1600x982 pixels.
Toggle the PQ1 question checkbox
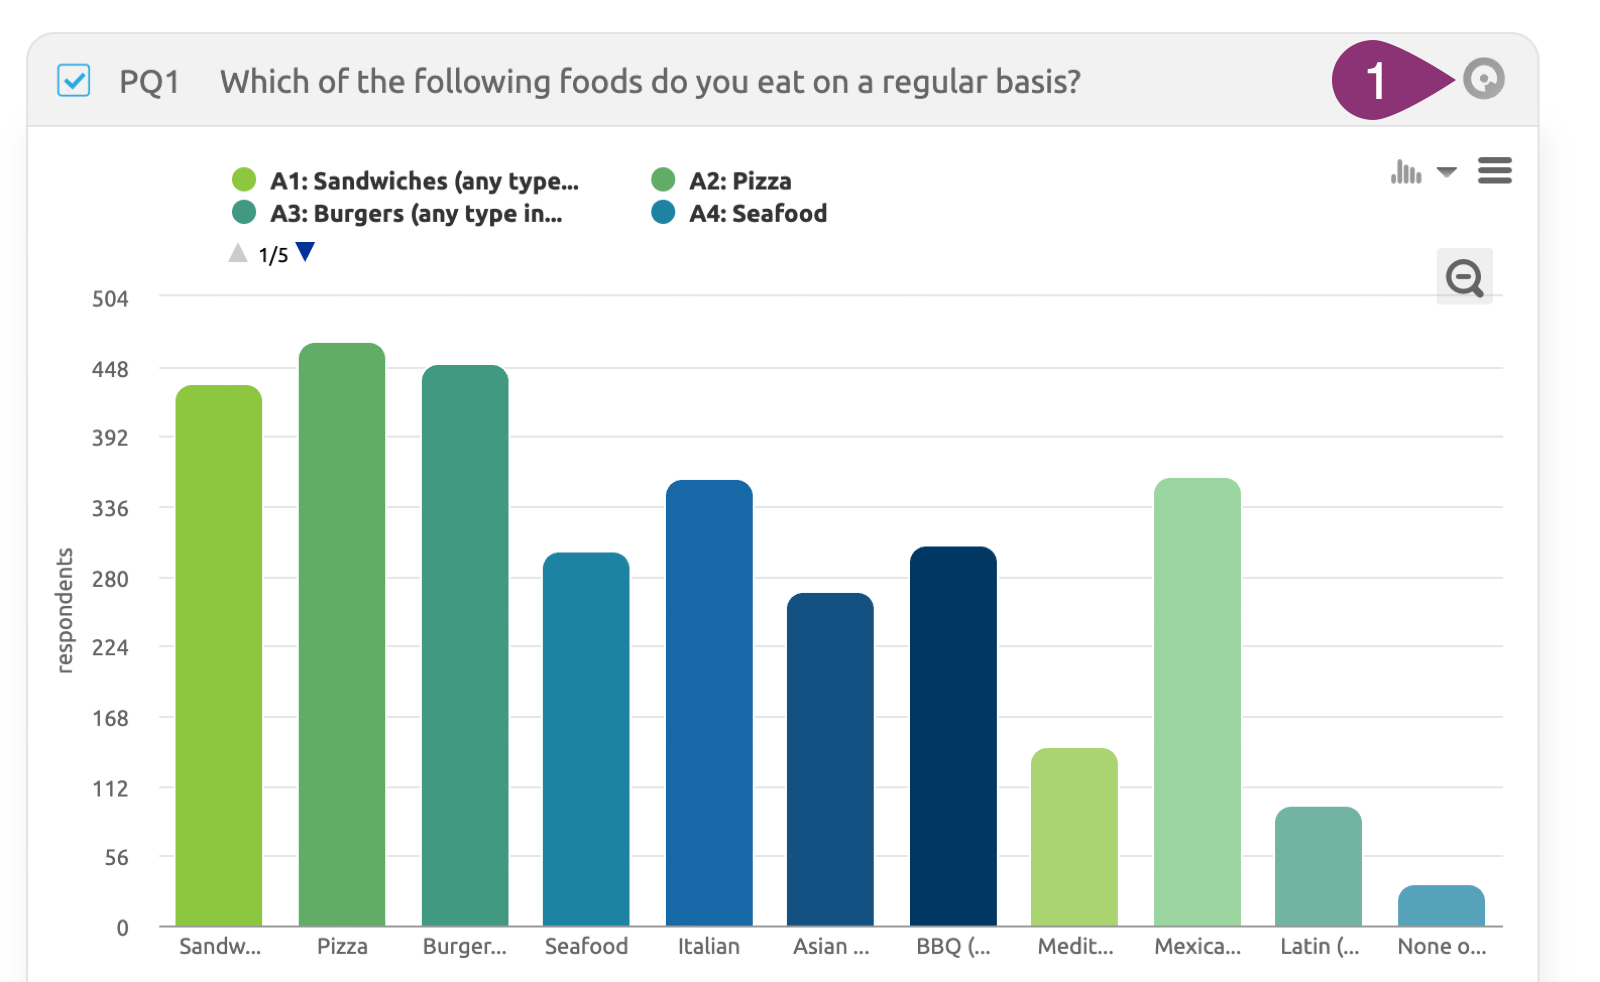[74, 80]
